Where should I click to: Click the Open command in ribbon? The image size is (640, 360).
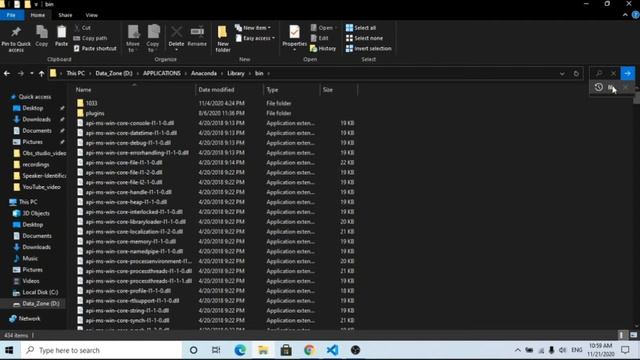322,28
